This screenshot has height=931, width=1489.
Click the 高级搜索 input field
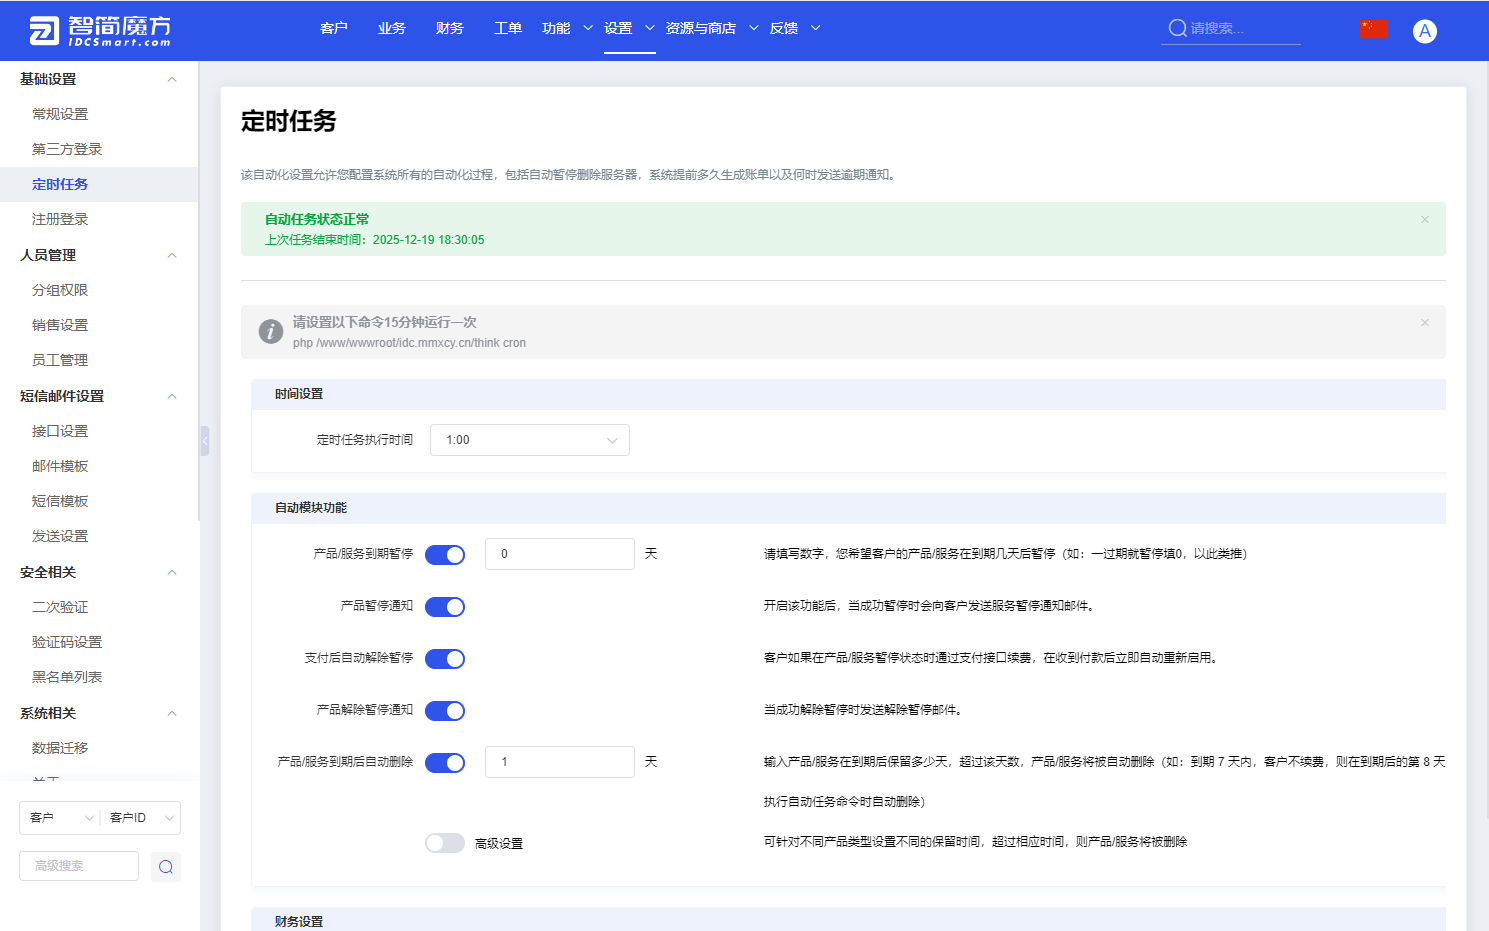pos(78,866)
